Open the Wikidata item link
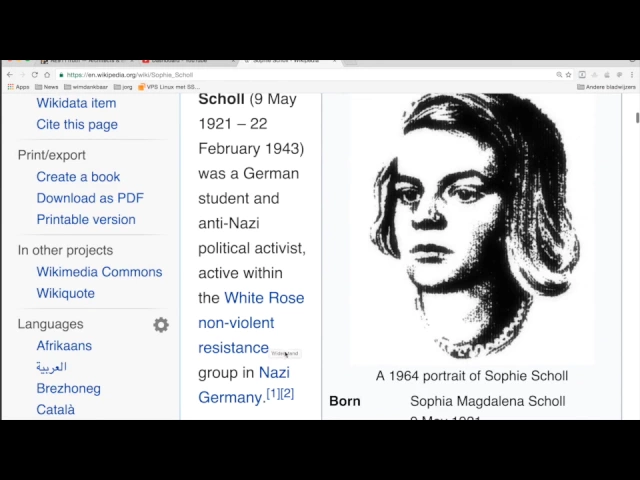Viewport: 640px width, 480px height. (76, 103)
